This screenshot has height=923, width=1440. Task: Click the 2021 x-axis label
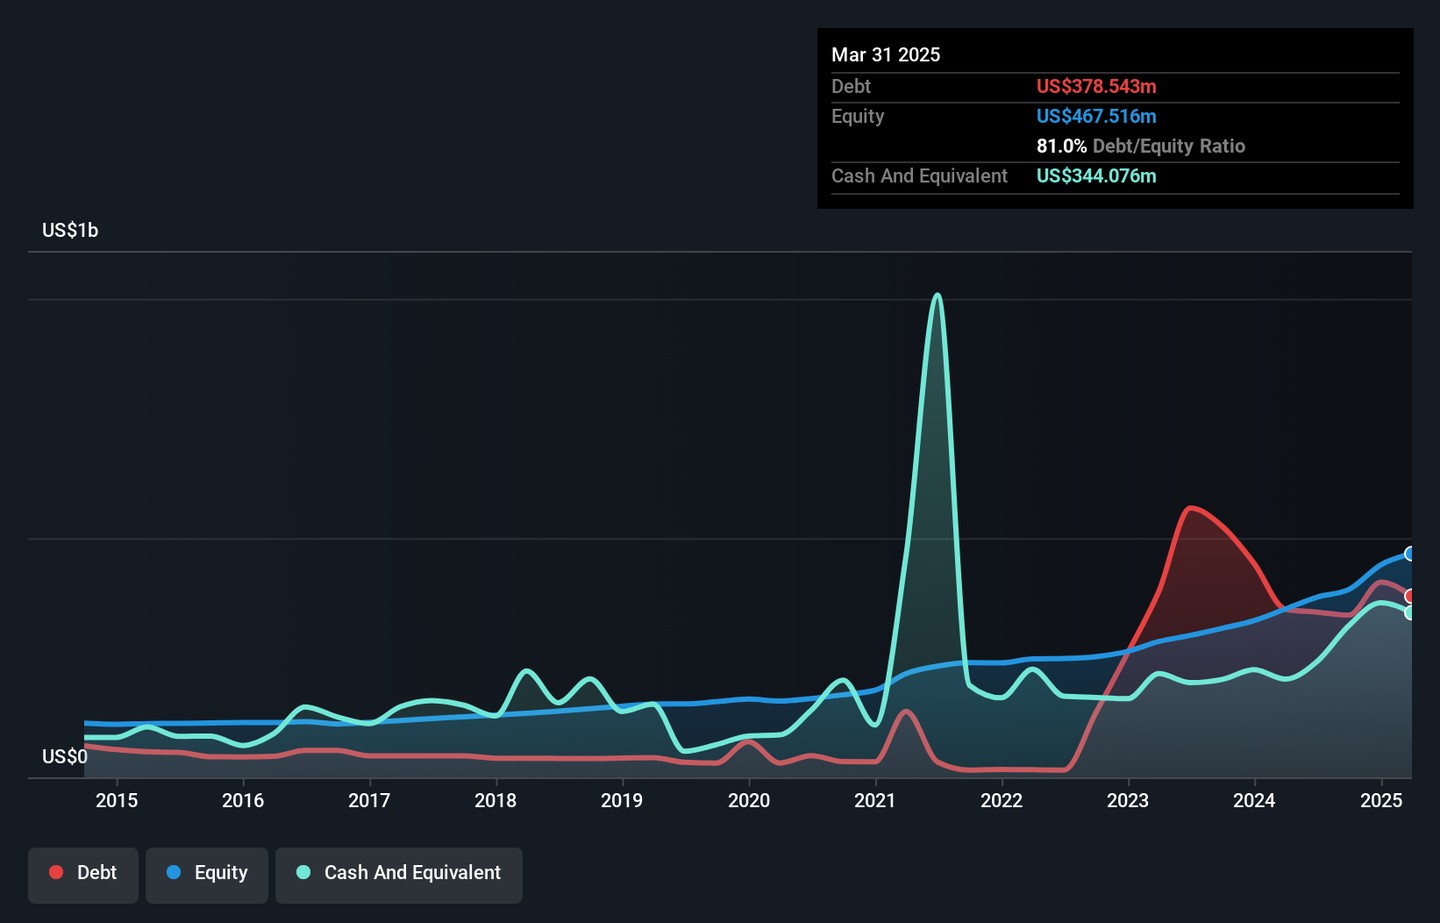[x=875, y=800]
